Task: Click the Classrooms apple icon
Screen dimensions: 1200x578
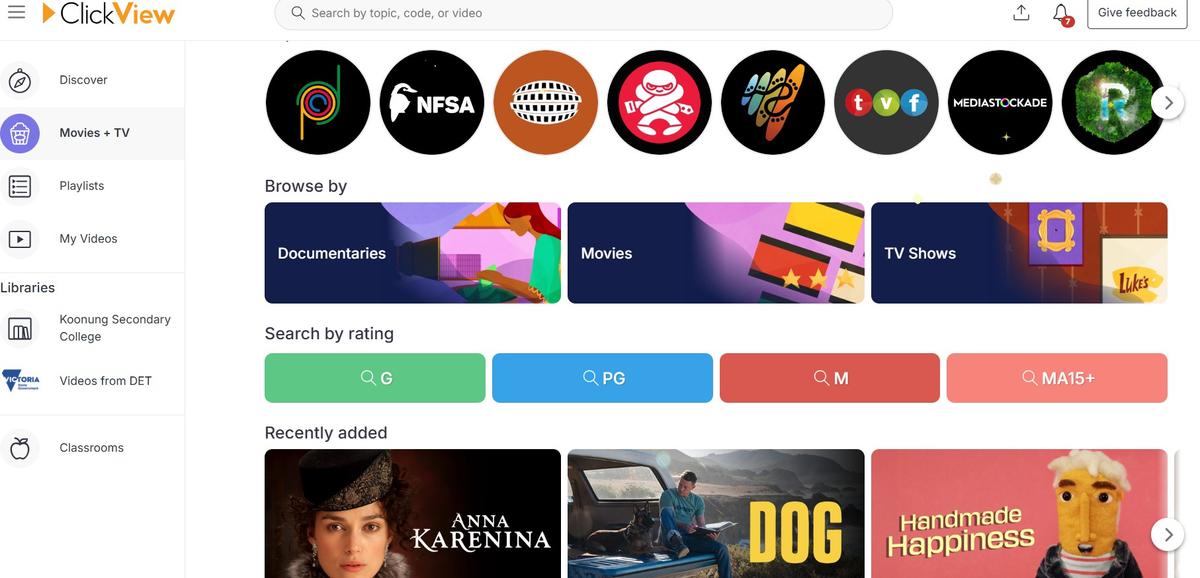Action: [19, 448]
